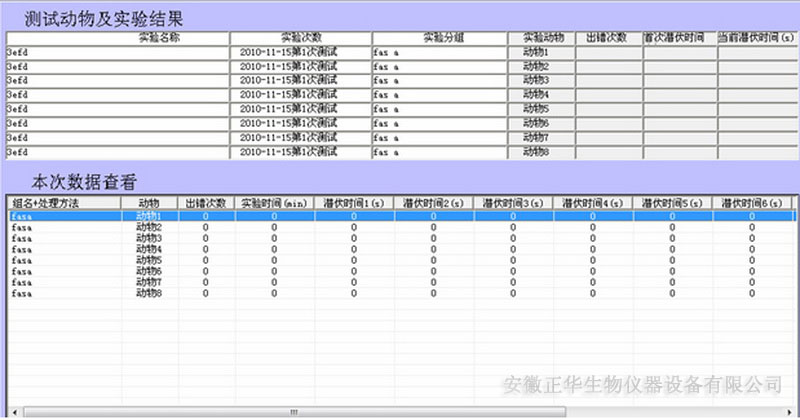Viewport: 800px width, 420px height.
Task: Select the 动物6 cell in the top table
Action: [542, 124]
